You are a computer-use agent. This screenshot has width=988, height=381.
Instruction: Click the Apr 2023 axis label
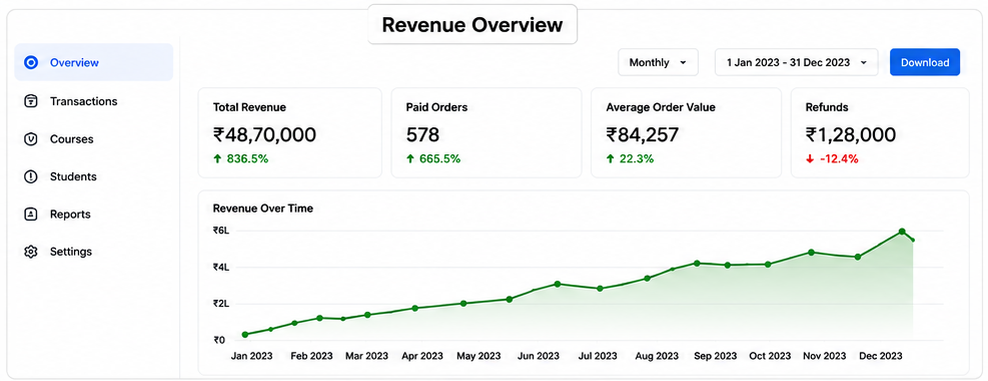(x=423, y=356)
